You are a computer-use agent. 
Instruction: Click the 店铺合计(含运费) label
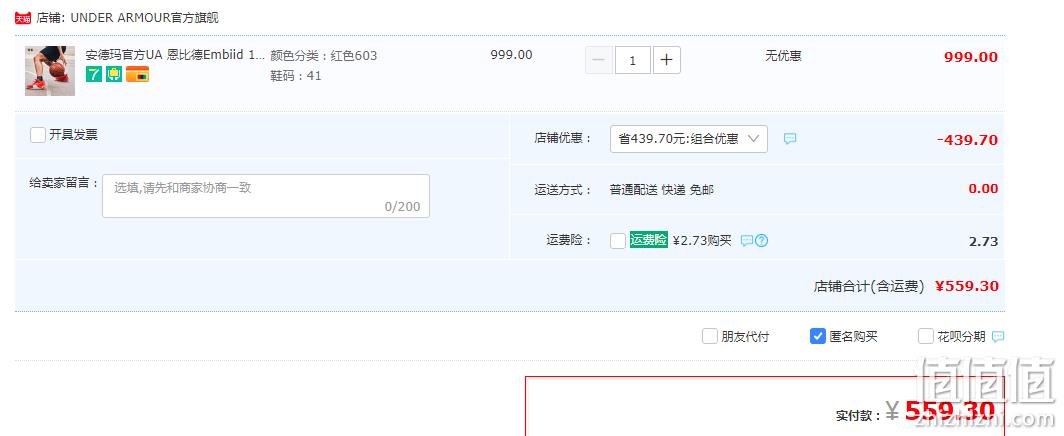pos(869,287)
